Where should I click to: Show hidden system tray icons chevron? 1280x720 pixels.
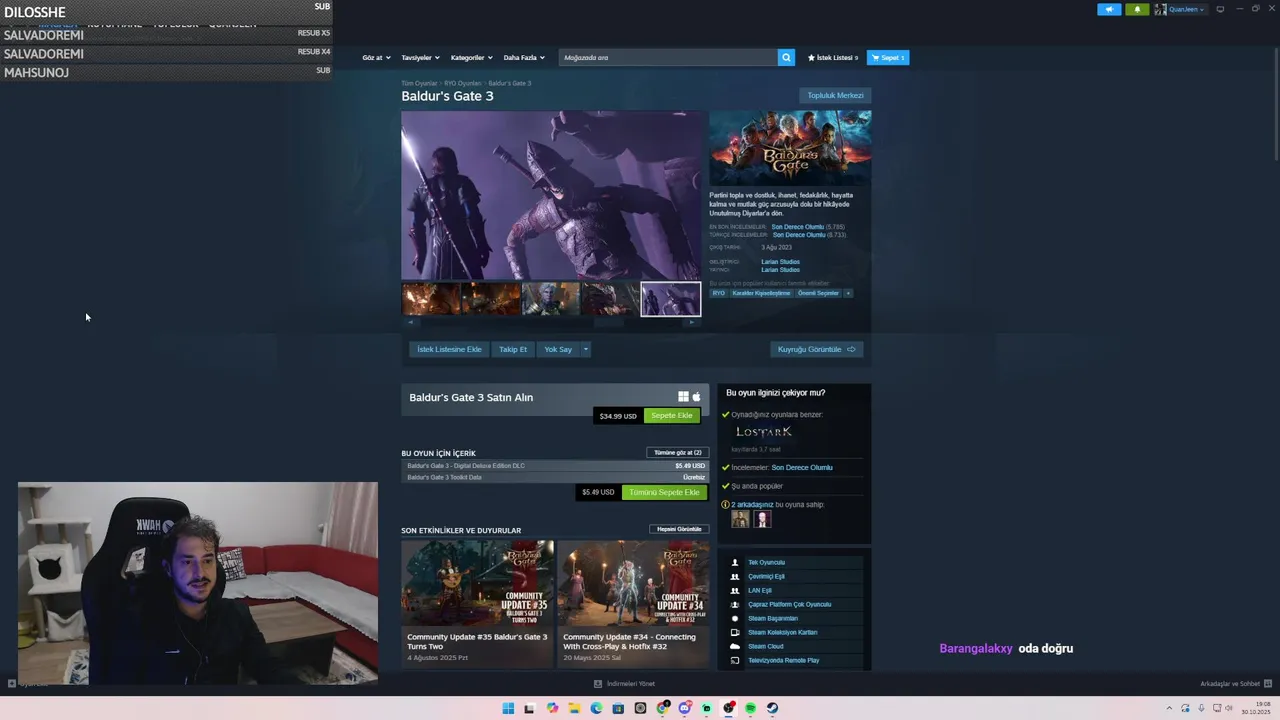coord(1169,708)
